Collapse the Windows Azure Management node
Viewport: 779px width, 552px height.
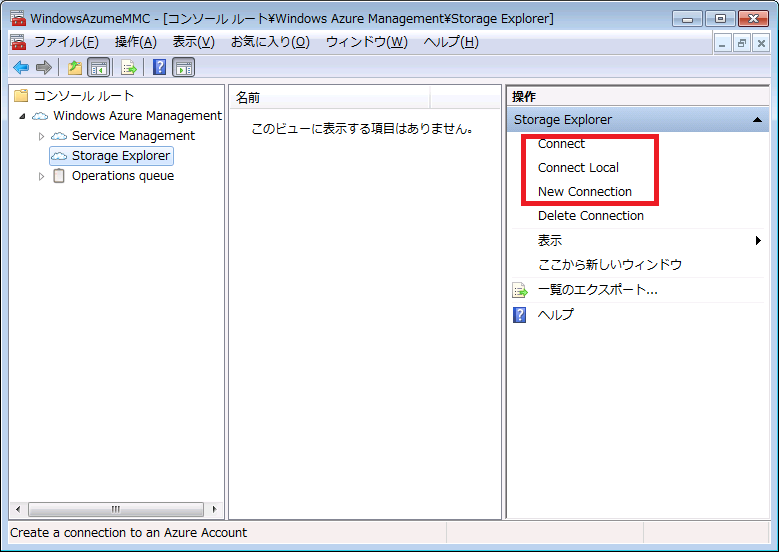tap(22, 116)
